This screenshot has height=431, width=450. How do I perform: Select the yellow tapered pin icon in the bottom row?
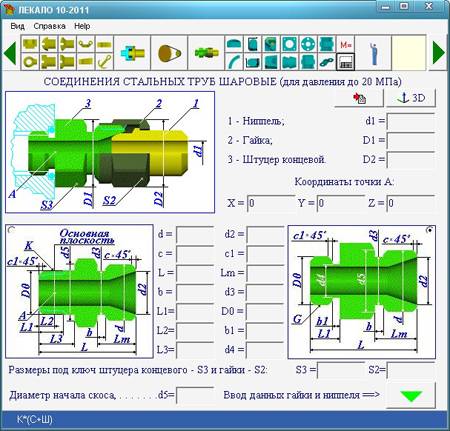pos(86,61)
